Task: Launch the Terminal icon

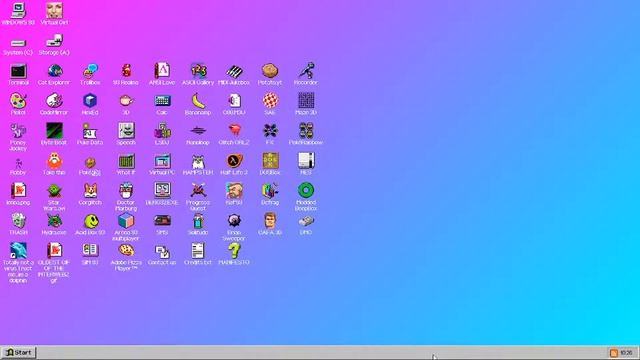Action: pos(18,71)
